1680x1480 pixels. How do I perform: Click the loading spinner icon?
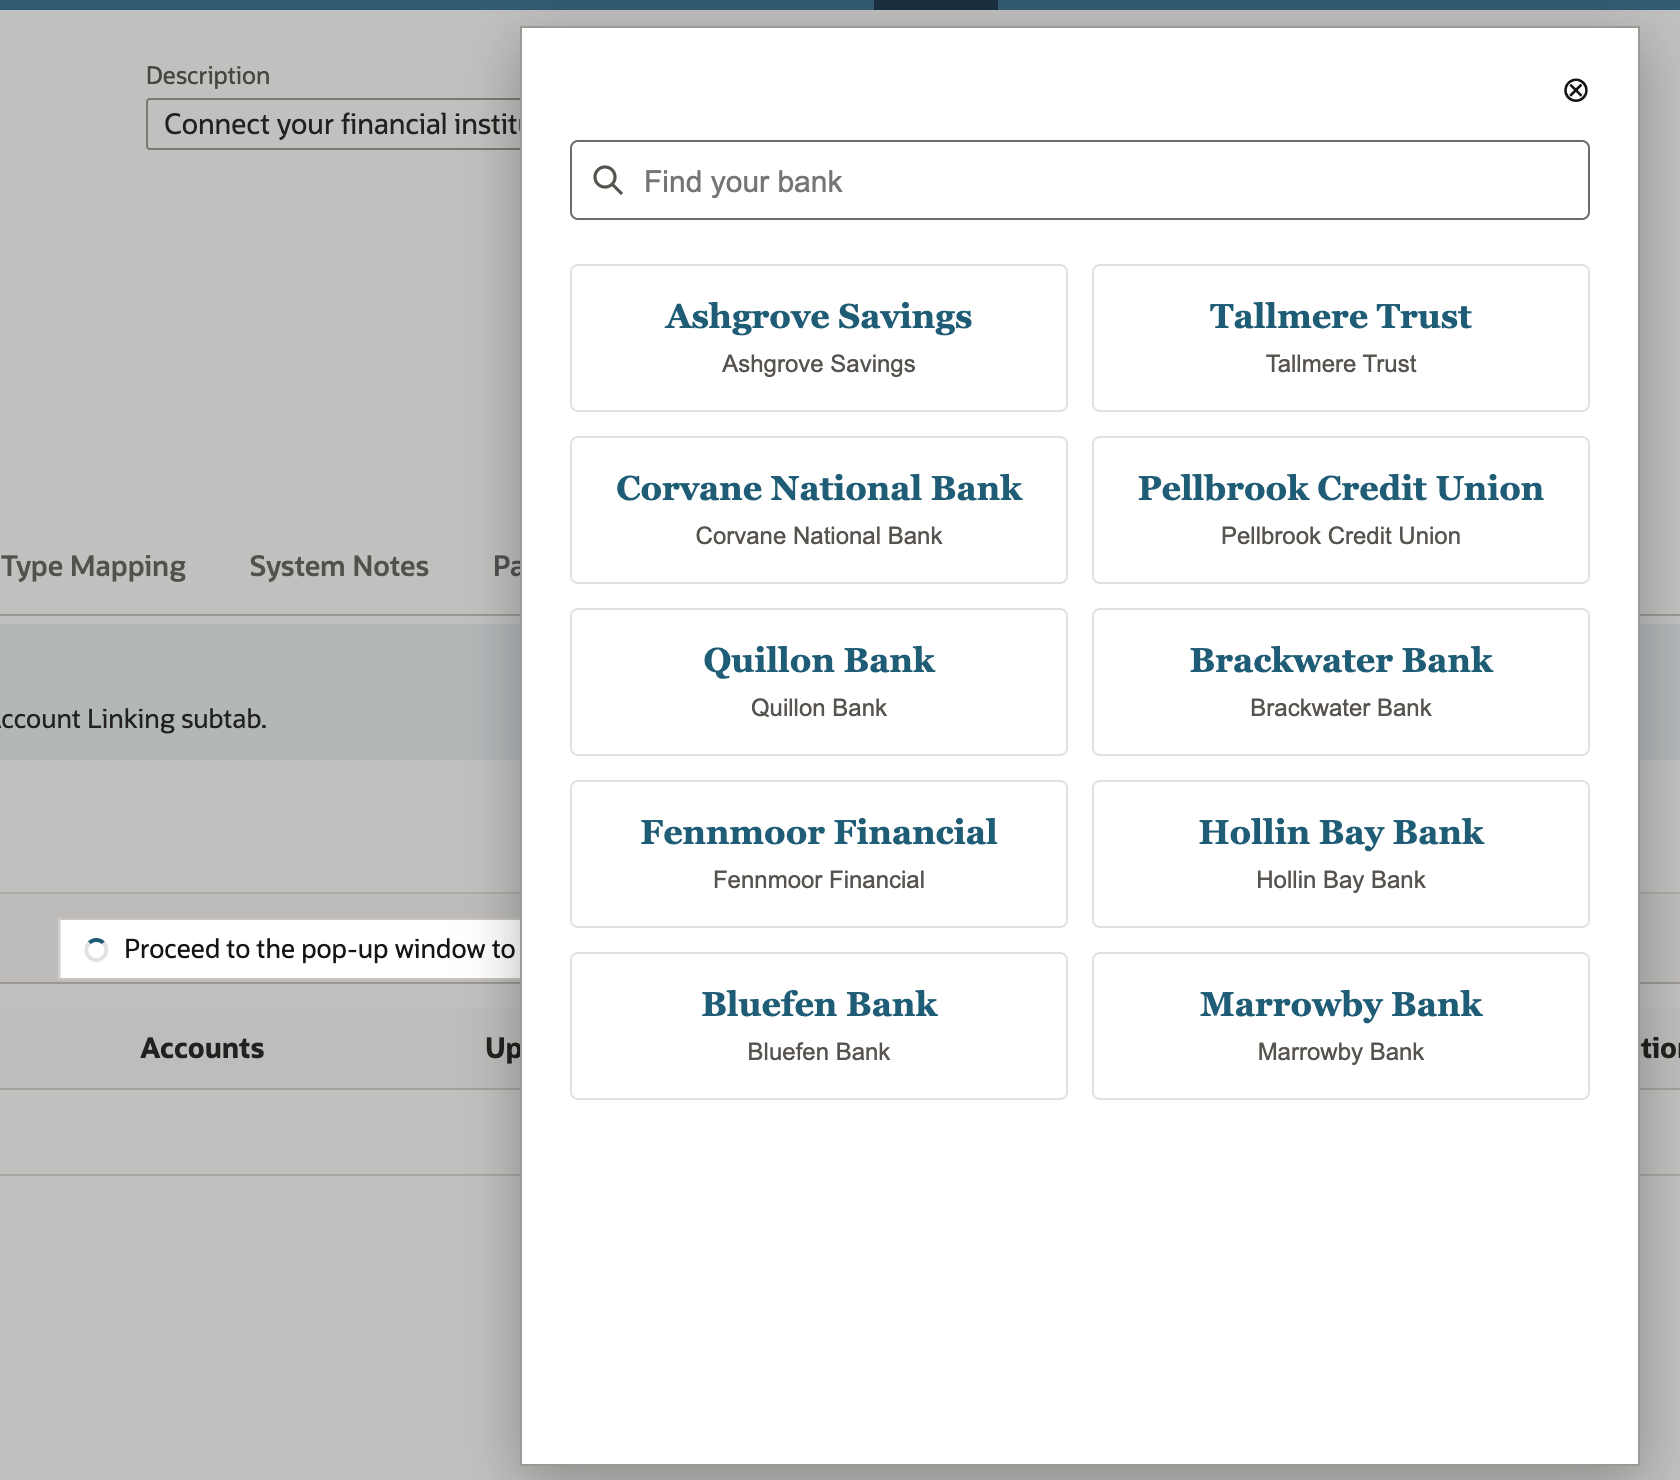96,949
